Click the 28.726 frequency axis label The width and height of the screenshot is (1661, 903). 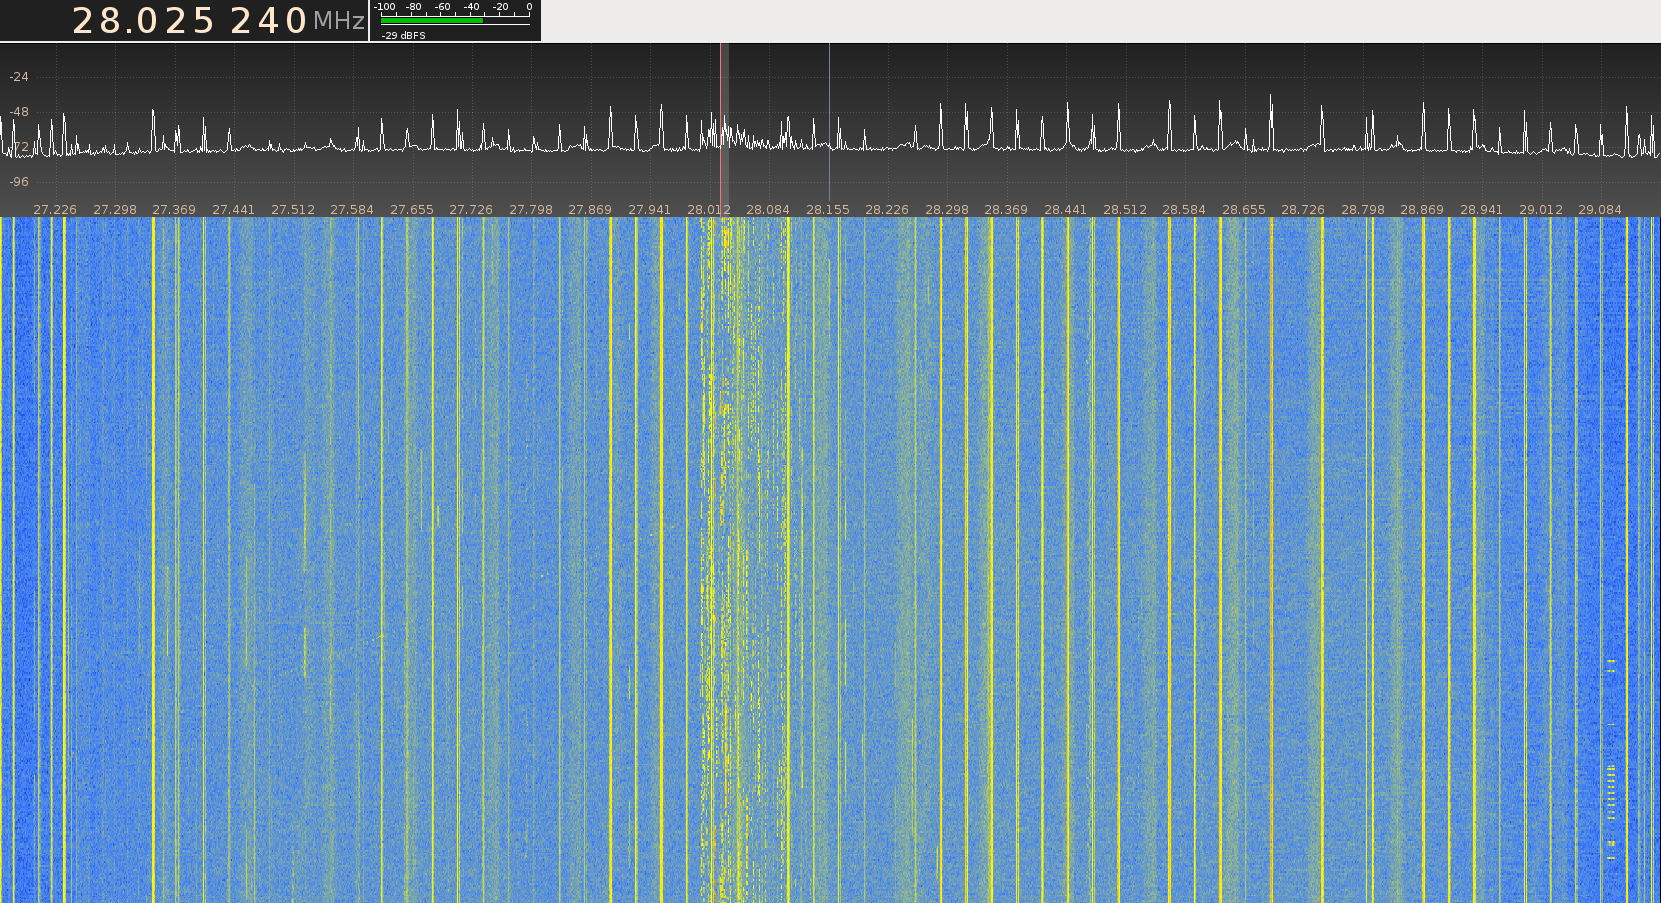[x=1303, y=210]
